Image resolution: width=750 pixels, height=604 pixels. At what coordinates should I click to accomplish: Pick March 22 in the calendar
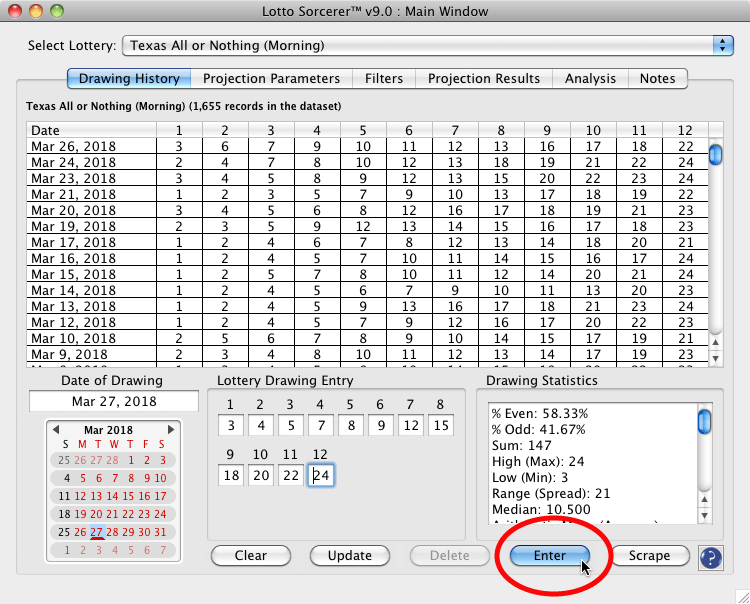click(x=128, y=514)
